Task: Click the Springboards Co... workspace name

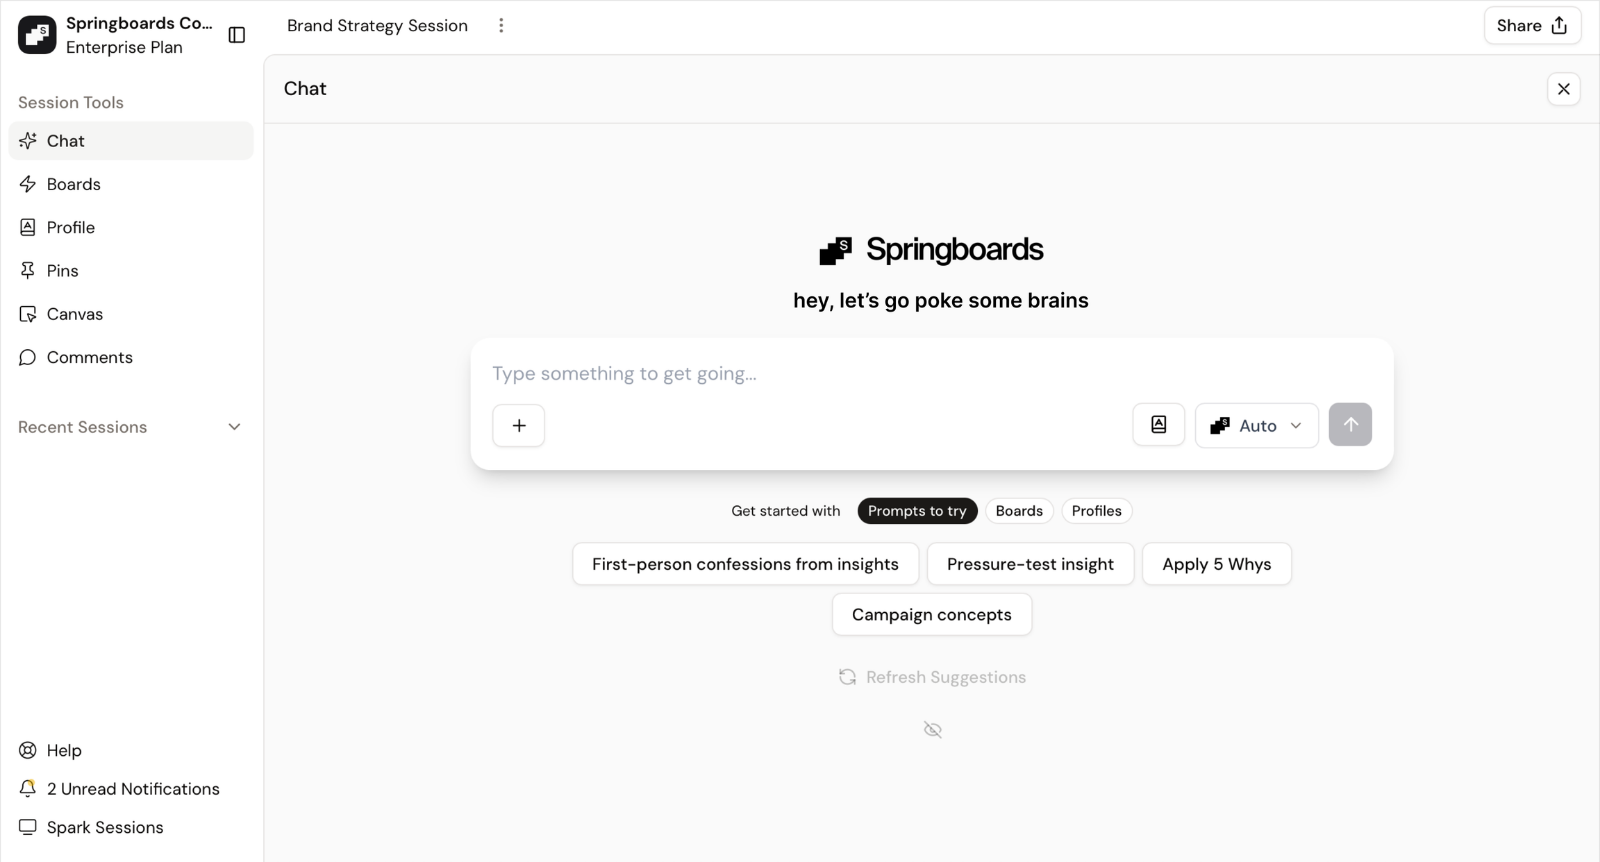Action: coord(139,23)
